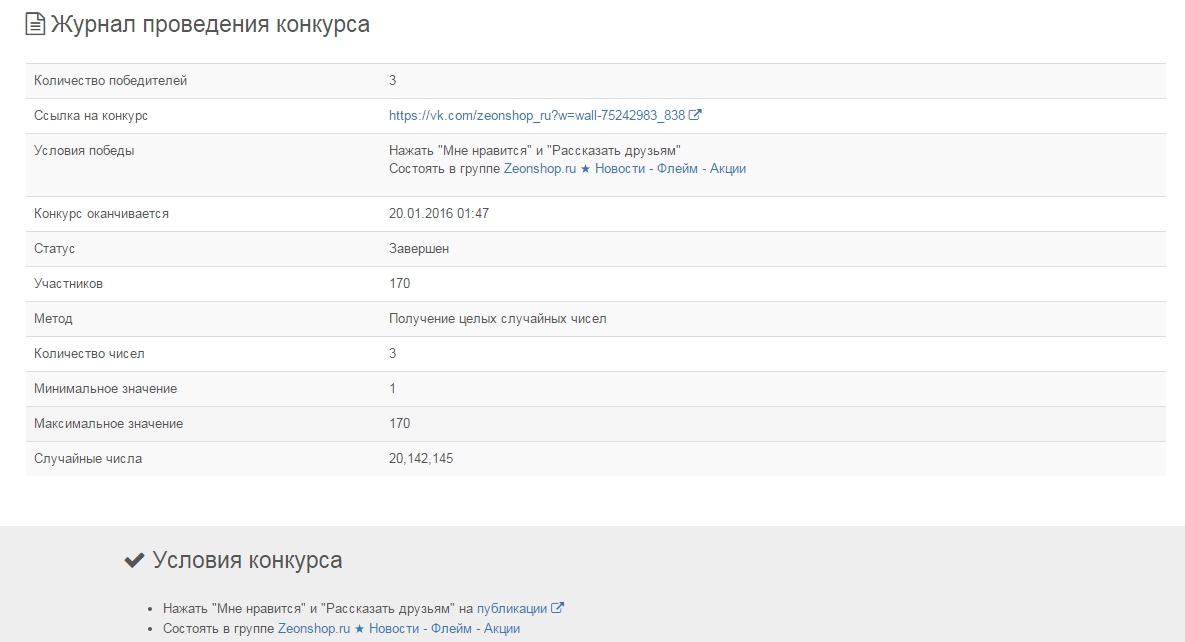Screen dimensions: 1185x642
Task: Open the Zeonshop.ru group link in the bulleted conditions list
Action: tap(399, 628)
